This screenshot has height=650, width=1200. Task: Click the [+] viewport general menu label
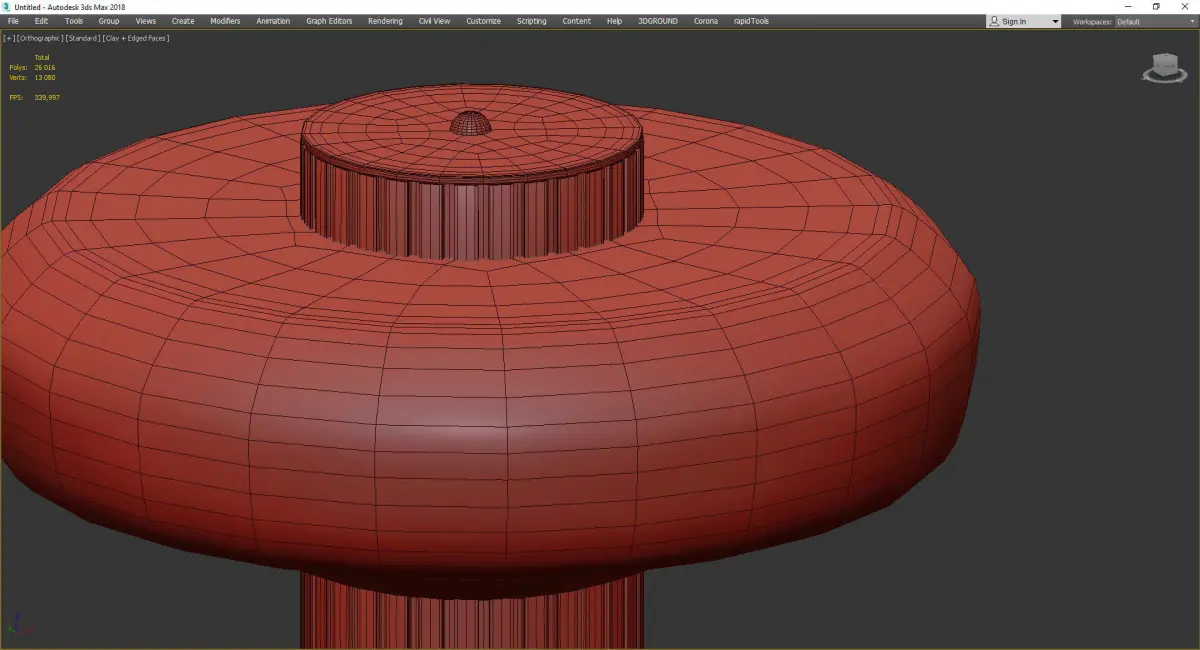coord(9,38)
